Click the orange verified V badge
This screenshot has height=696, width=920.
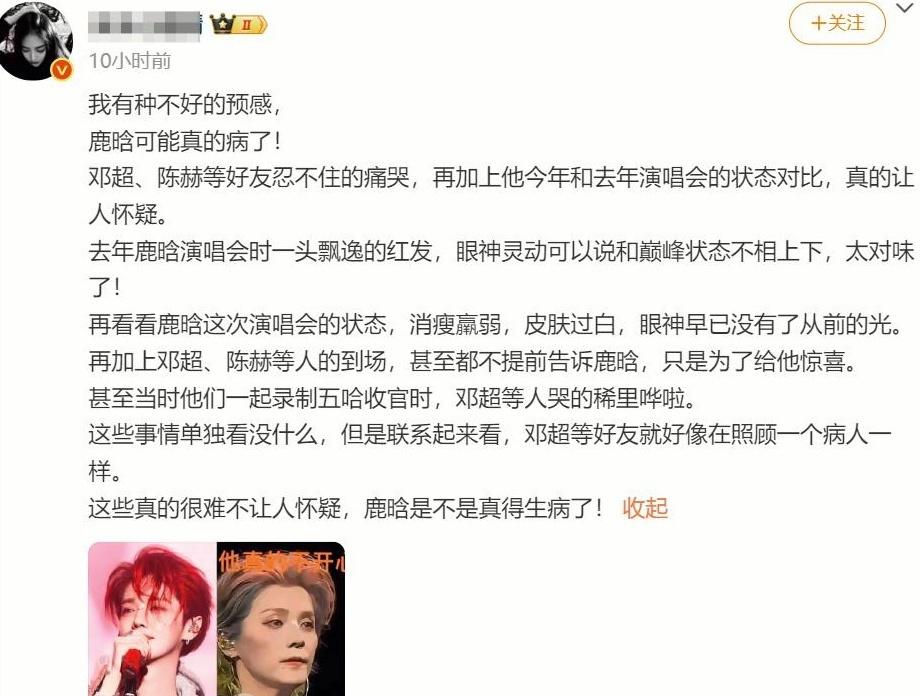(x=62, y=70)
